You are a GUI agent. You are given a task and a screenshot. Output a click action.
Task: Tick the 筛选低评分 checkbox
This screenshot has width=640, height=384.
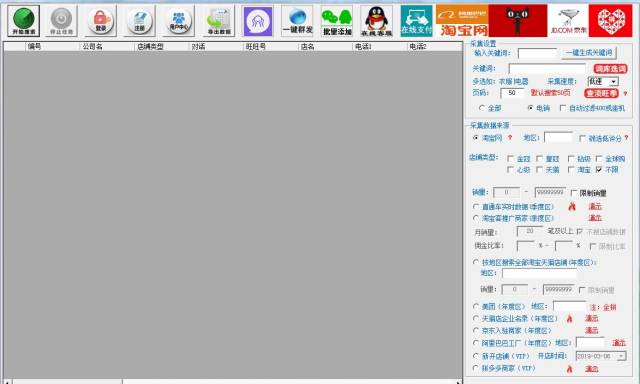582,138
